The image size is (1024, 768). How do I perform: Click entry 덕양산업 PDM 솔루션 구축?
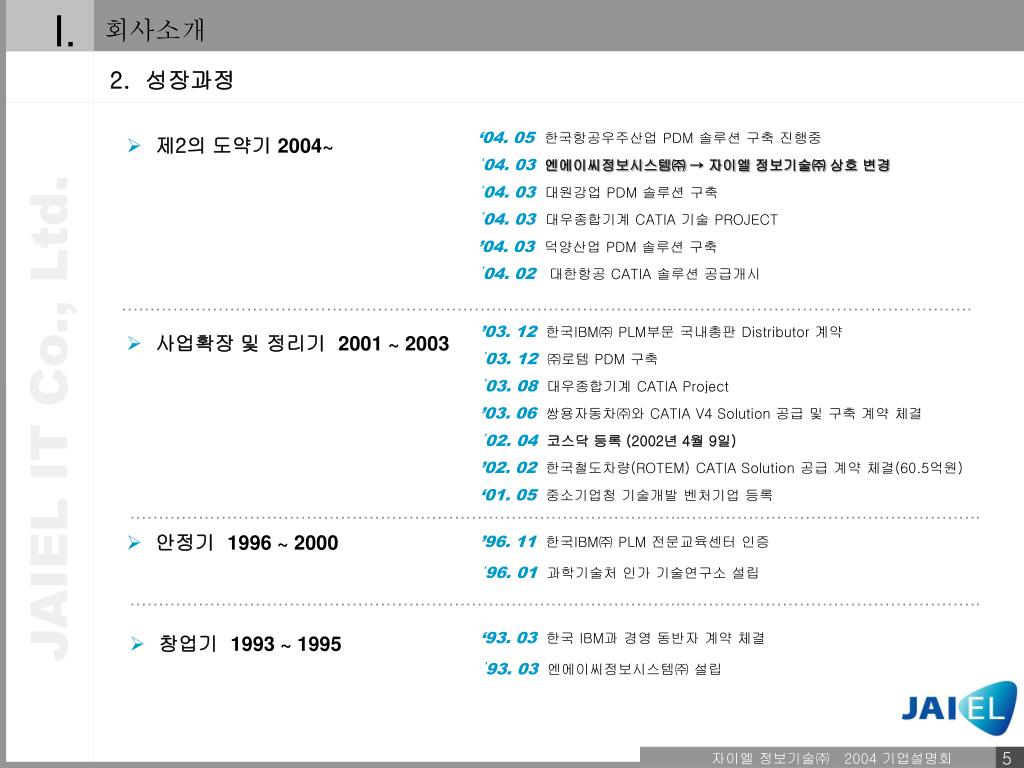point(631,247)
